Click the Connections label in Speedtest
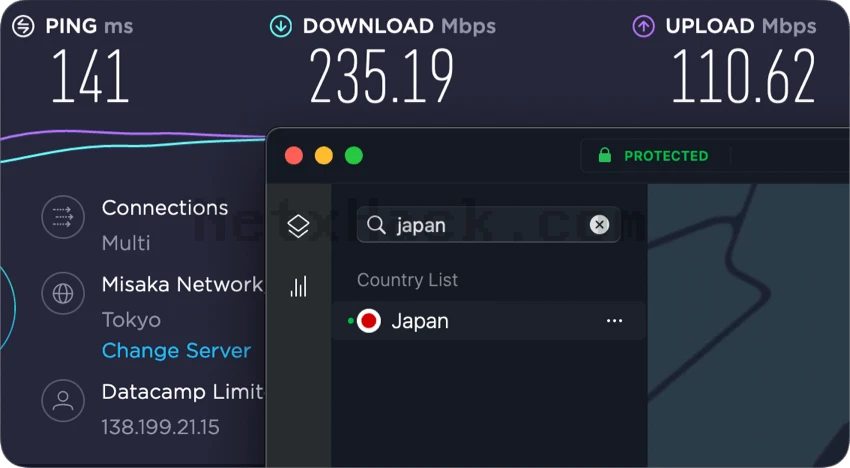Viewport: 850px width, 468px height. 165,208
